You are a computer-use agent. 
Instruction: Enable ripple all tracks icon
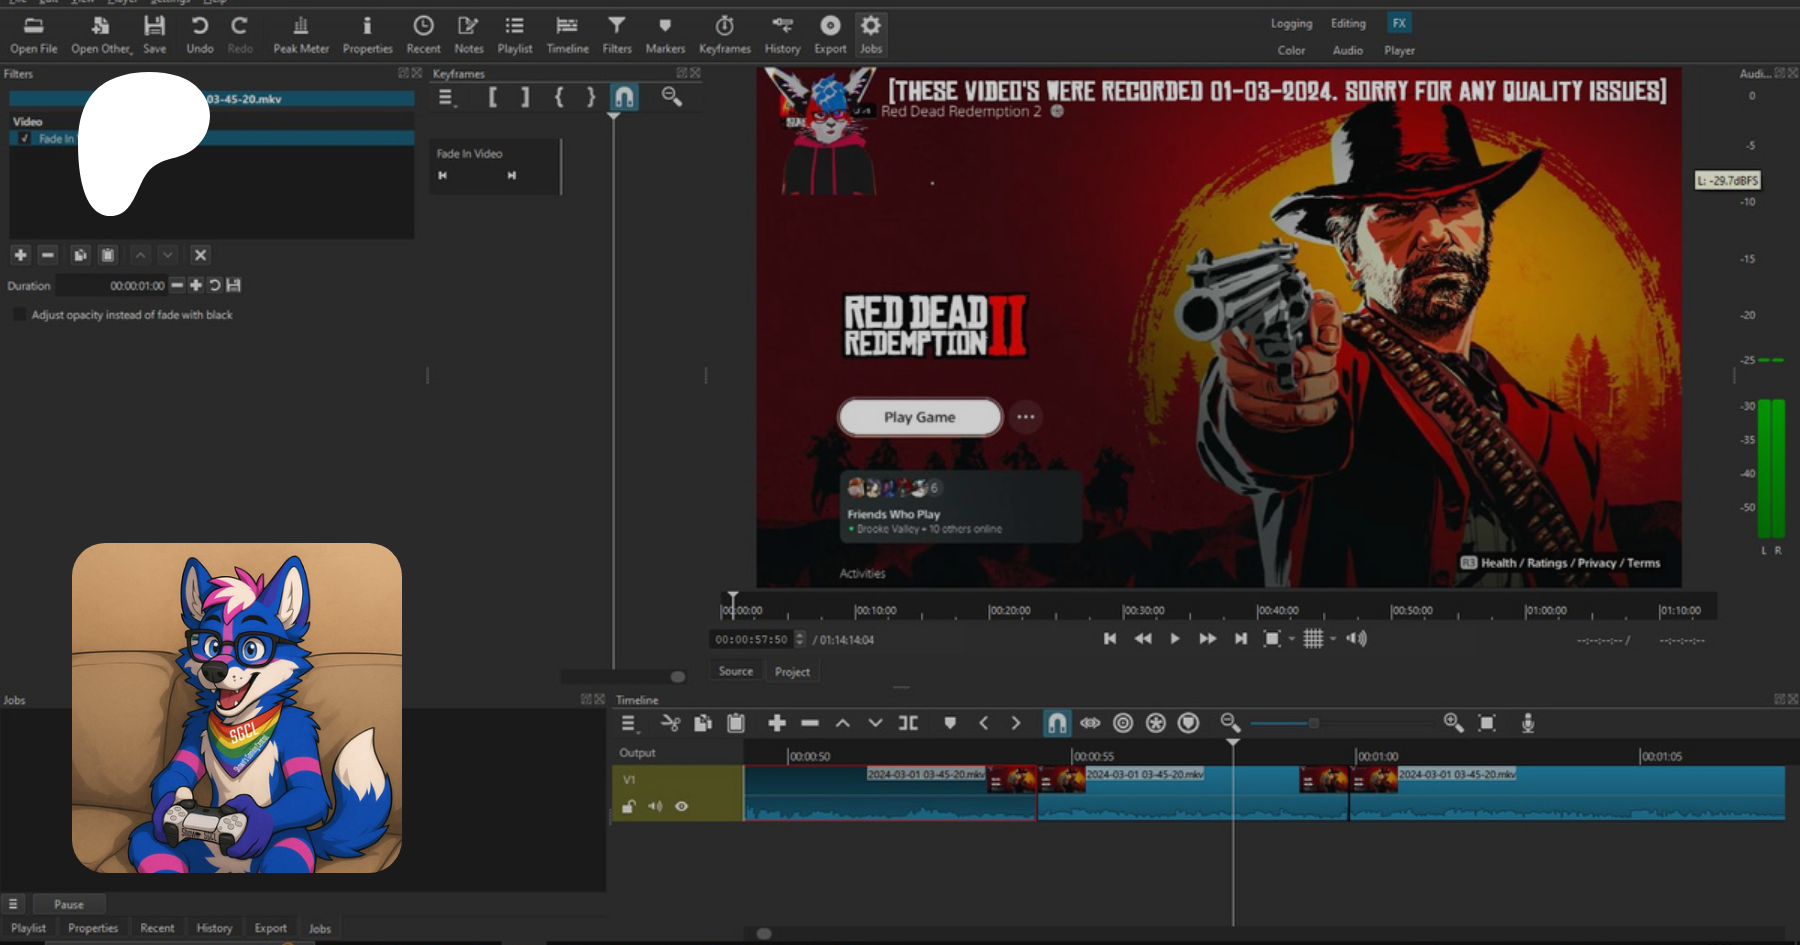click(x=1155, y=723)
